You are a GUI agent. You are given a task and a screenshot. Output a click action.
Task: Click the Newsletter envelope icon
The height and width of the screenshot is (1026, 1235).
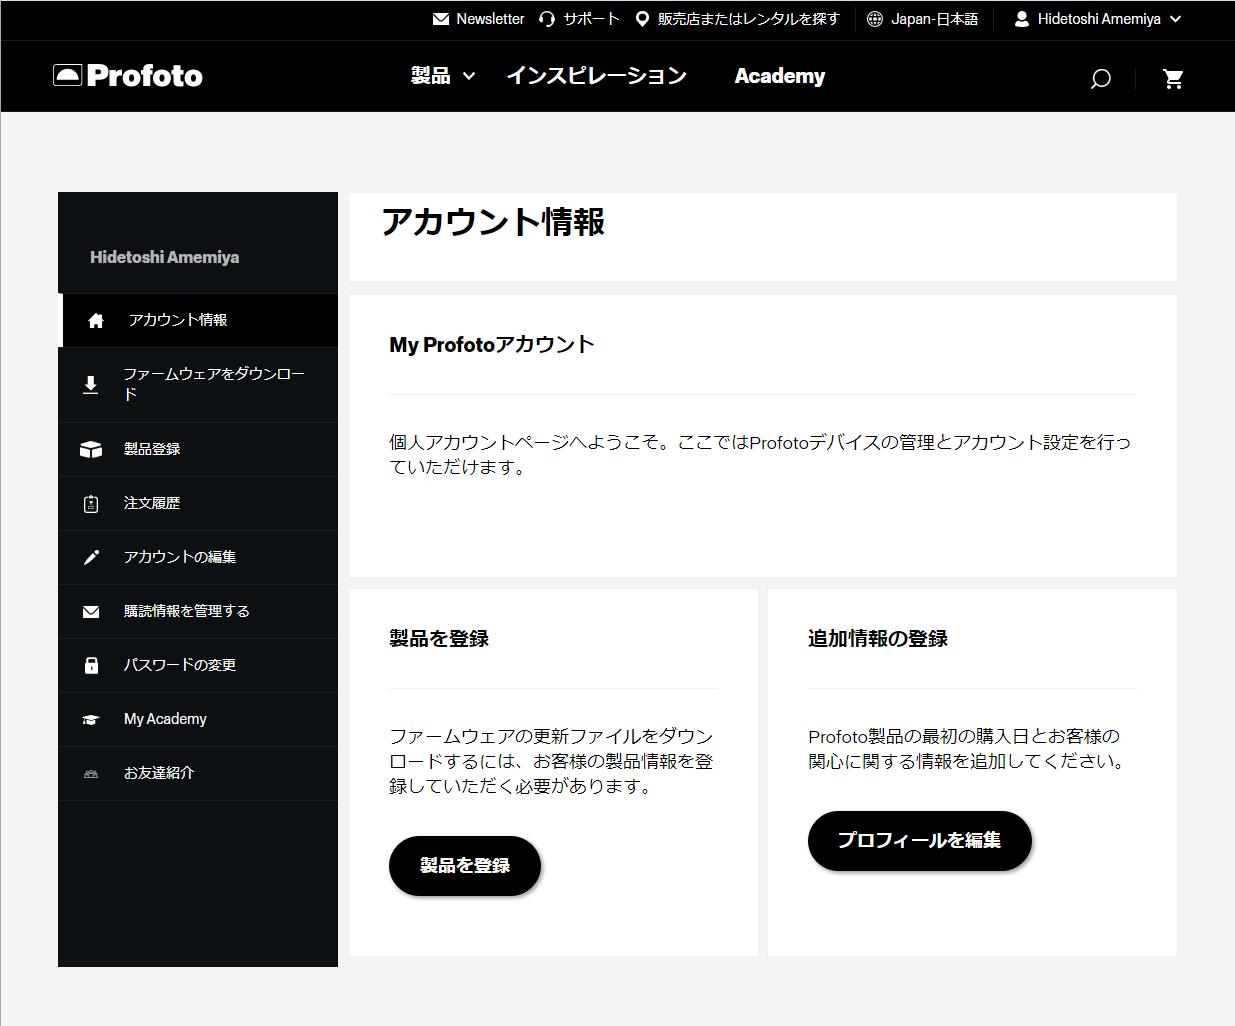tap(440, 19)
